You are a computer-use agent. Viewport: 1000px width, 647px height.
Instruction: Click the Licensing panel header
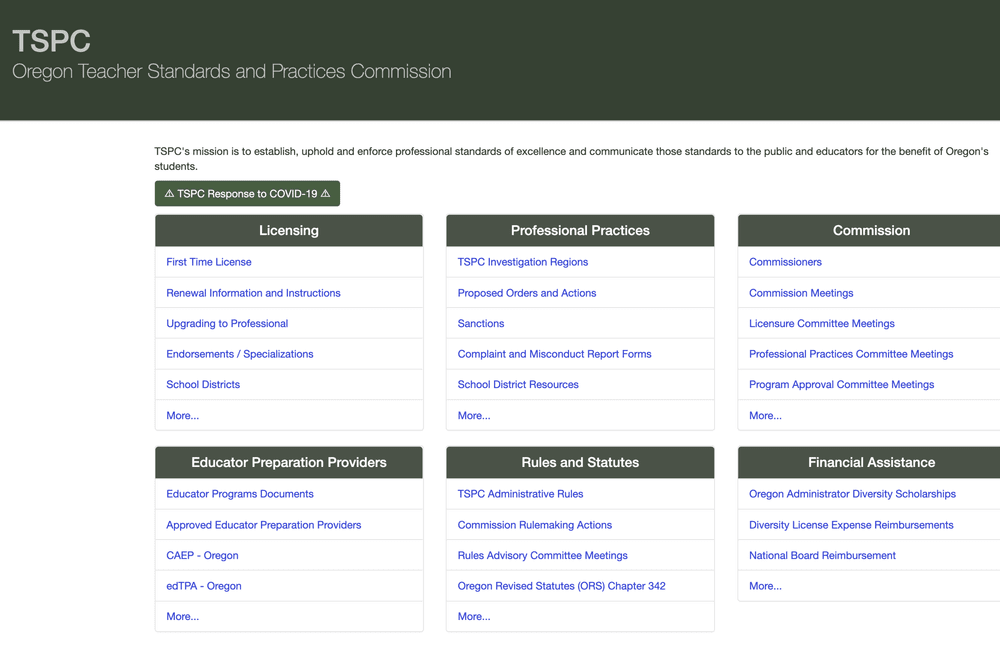point(289,231)
